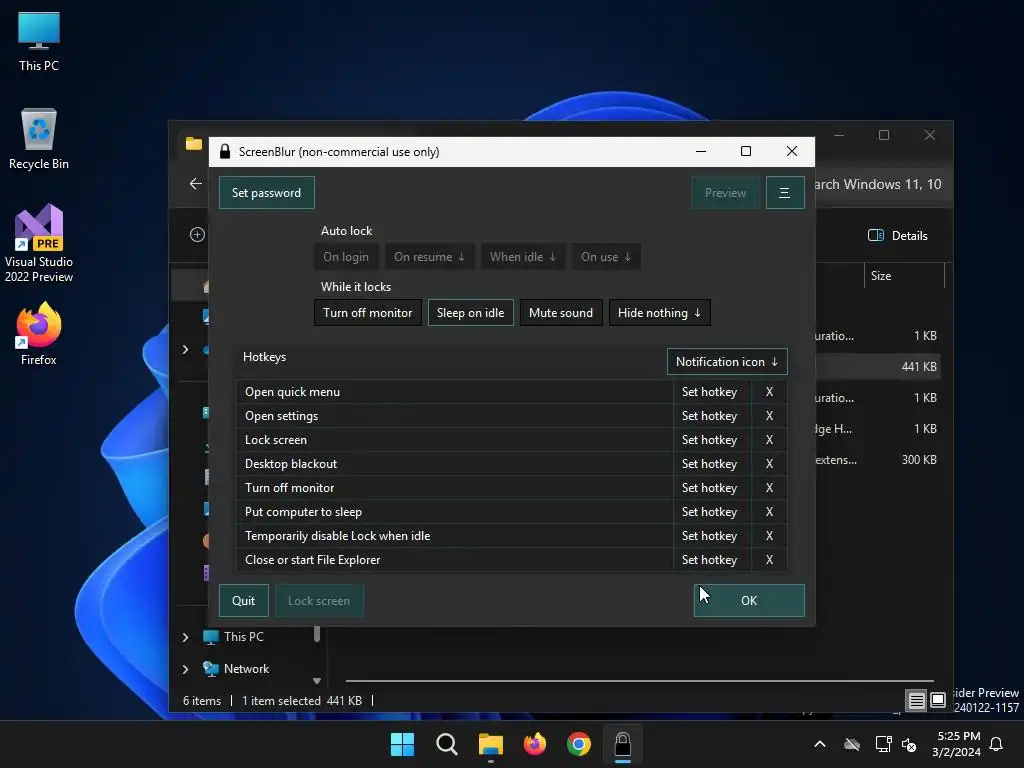
Task: Open the When idle dropdown
Action: pyautogui.click(x=523, y=257)
